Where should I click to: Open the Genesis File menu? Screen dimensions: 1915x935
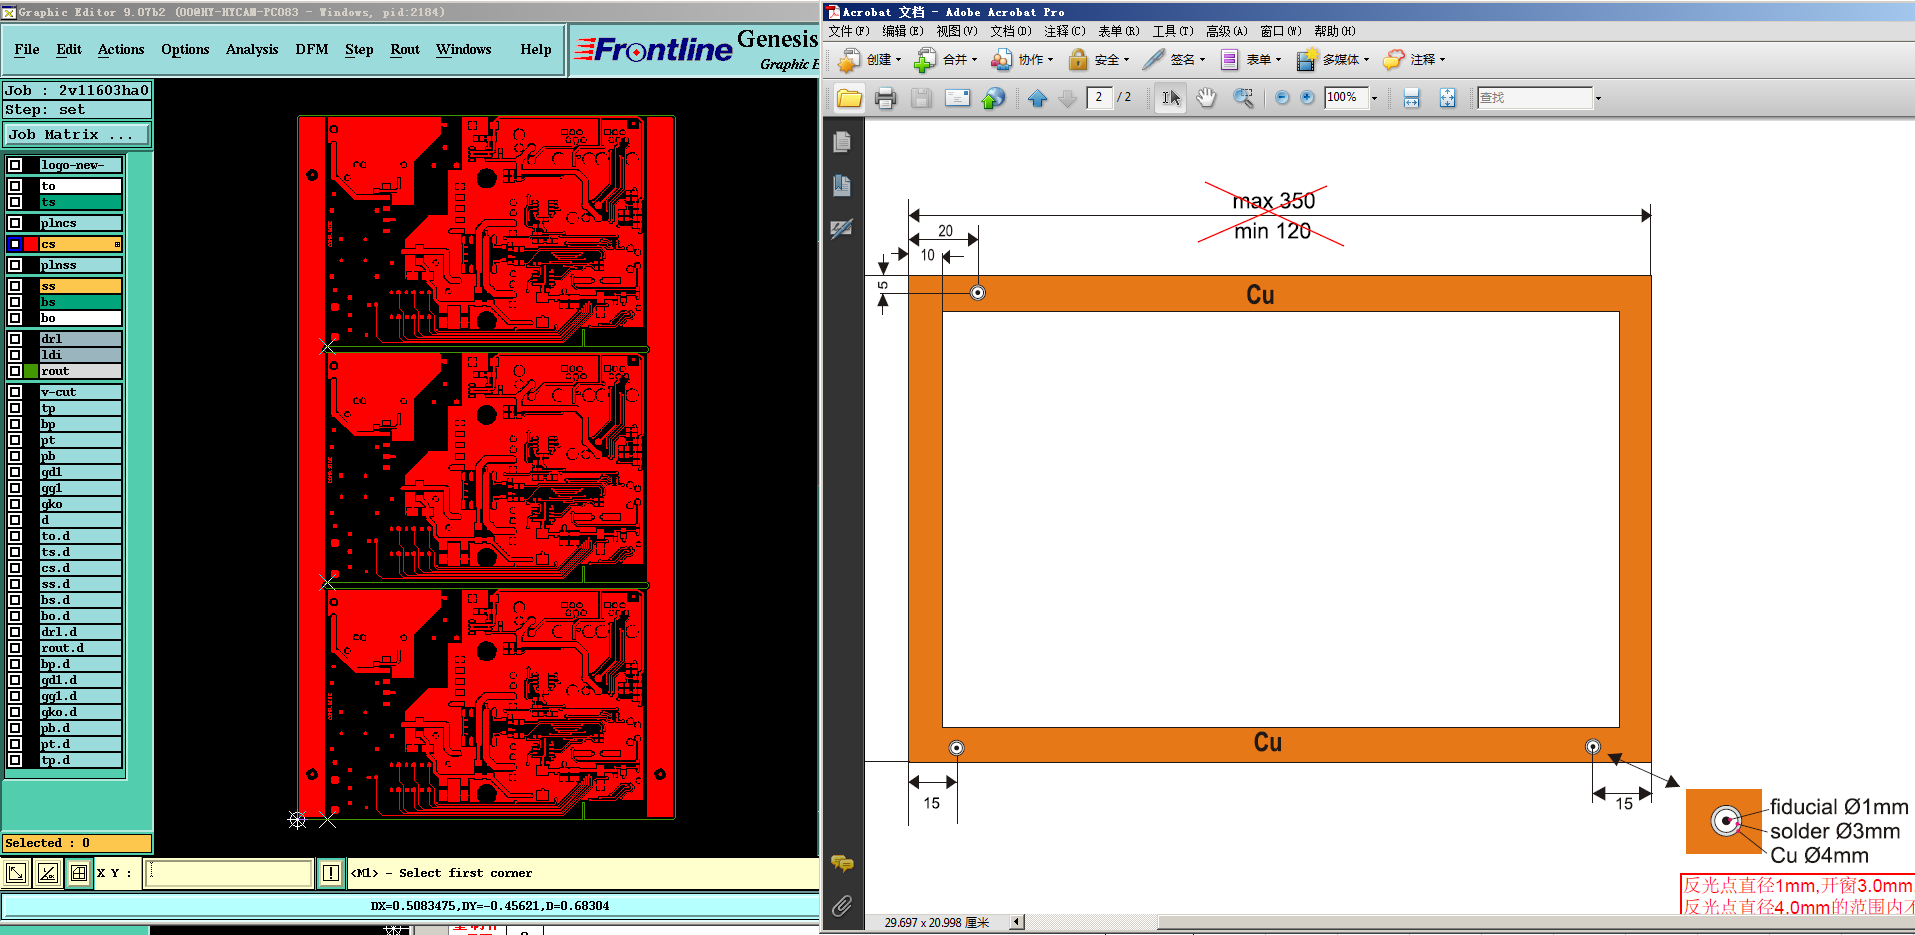point(27,50)
